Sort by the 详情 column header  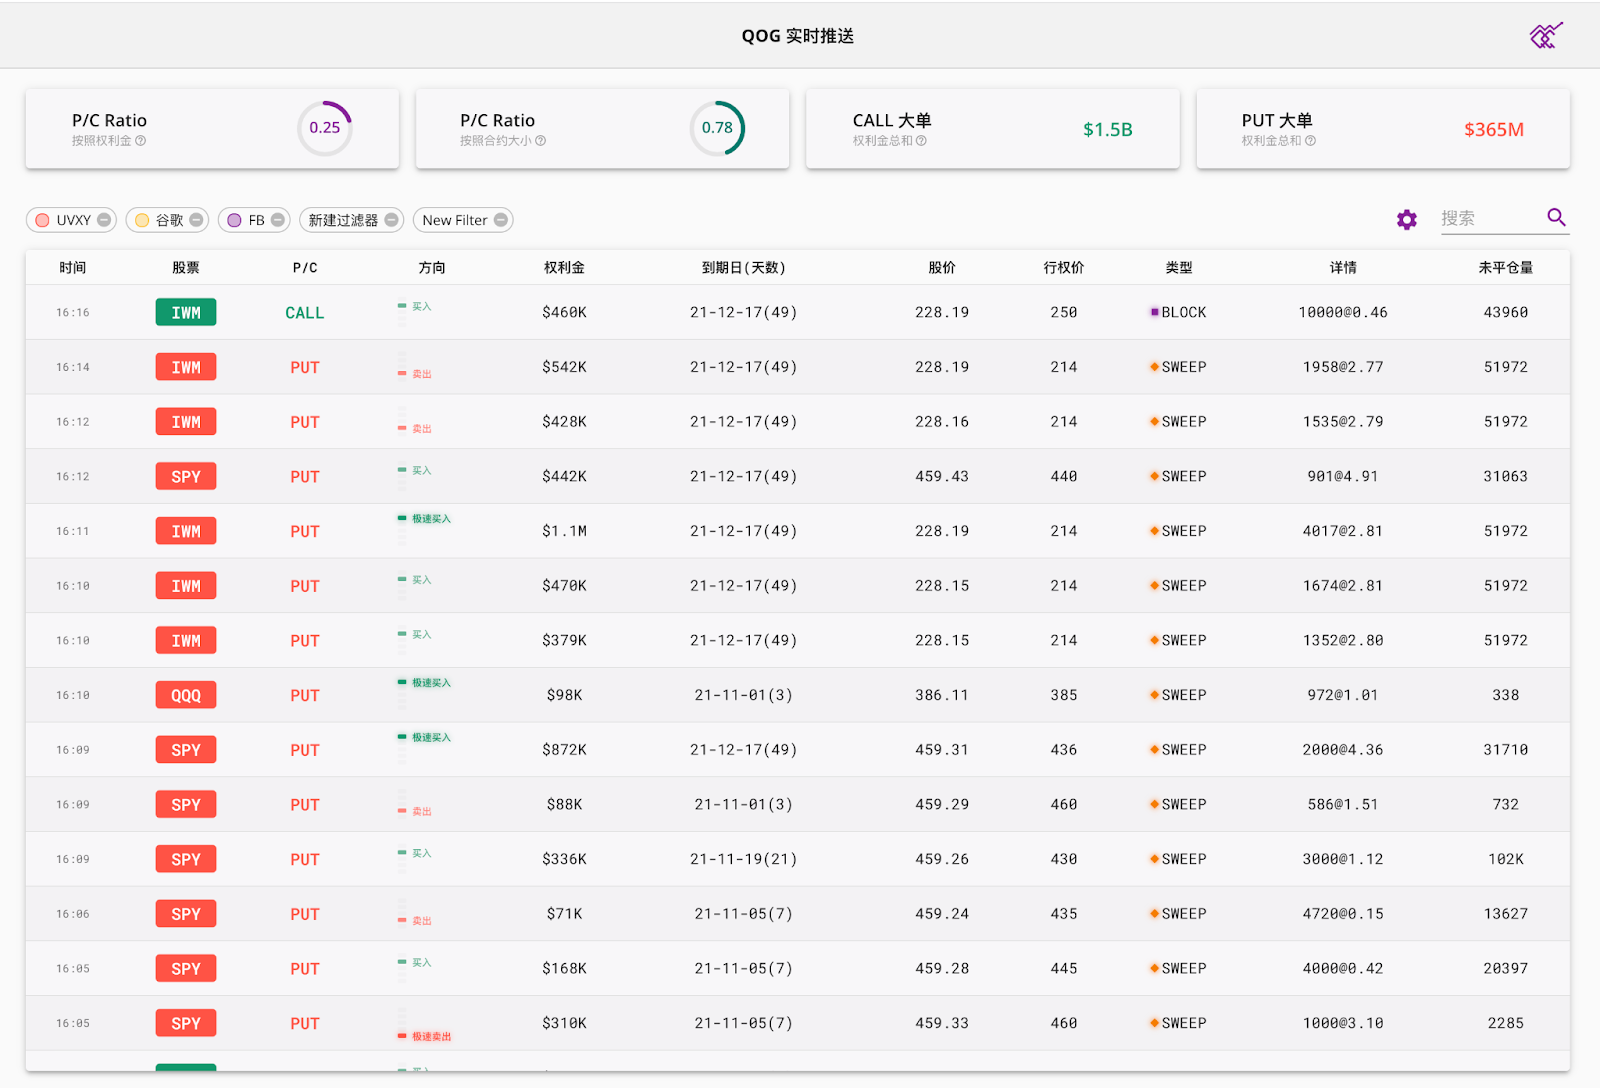(x=1343, y=267)
